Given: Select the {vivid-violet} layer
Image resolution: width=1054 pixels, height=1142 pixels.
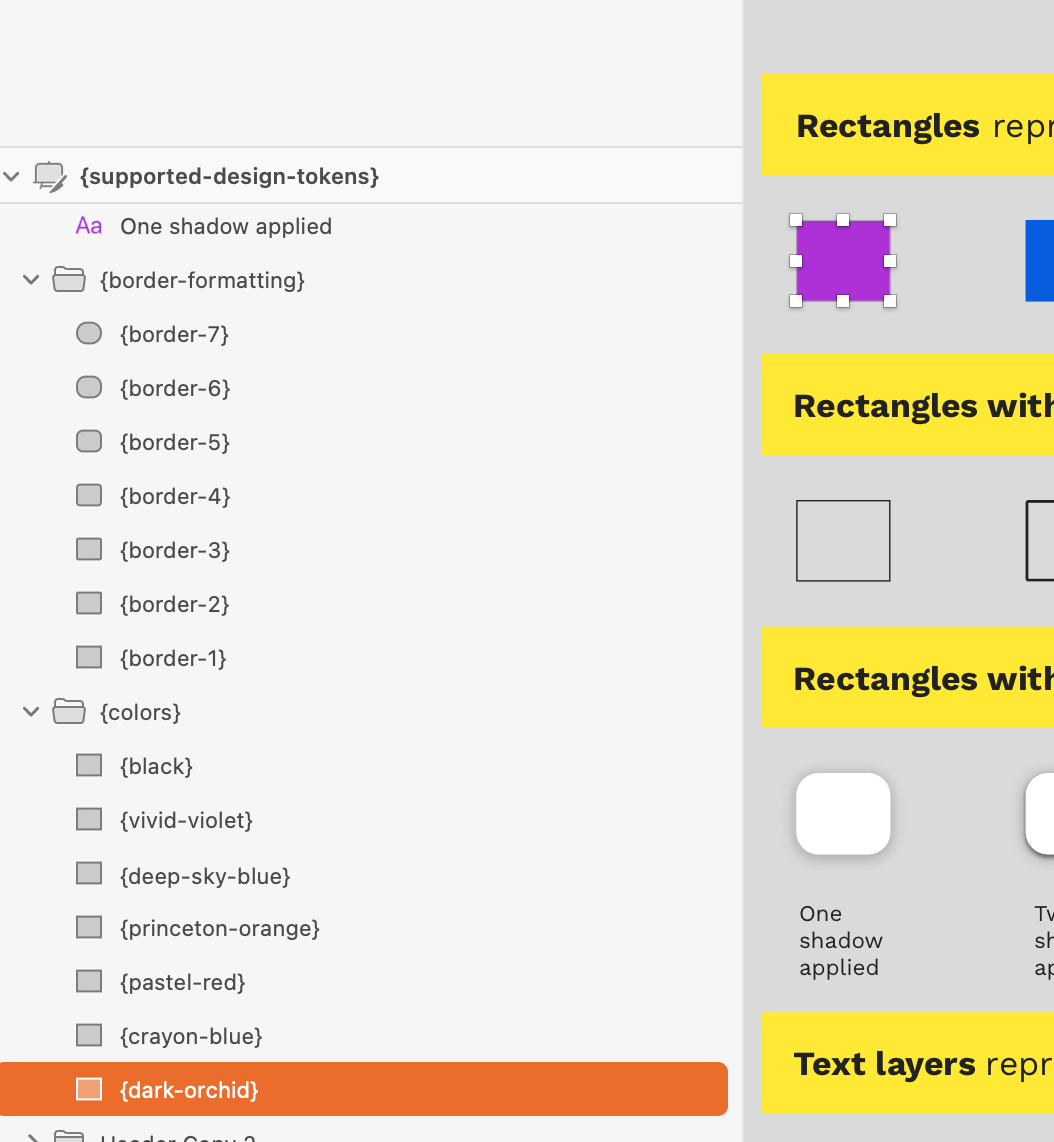Looking at the screenshot, I should pyautogui.click(x=186, y=820).
